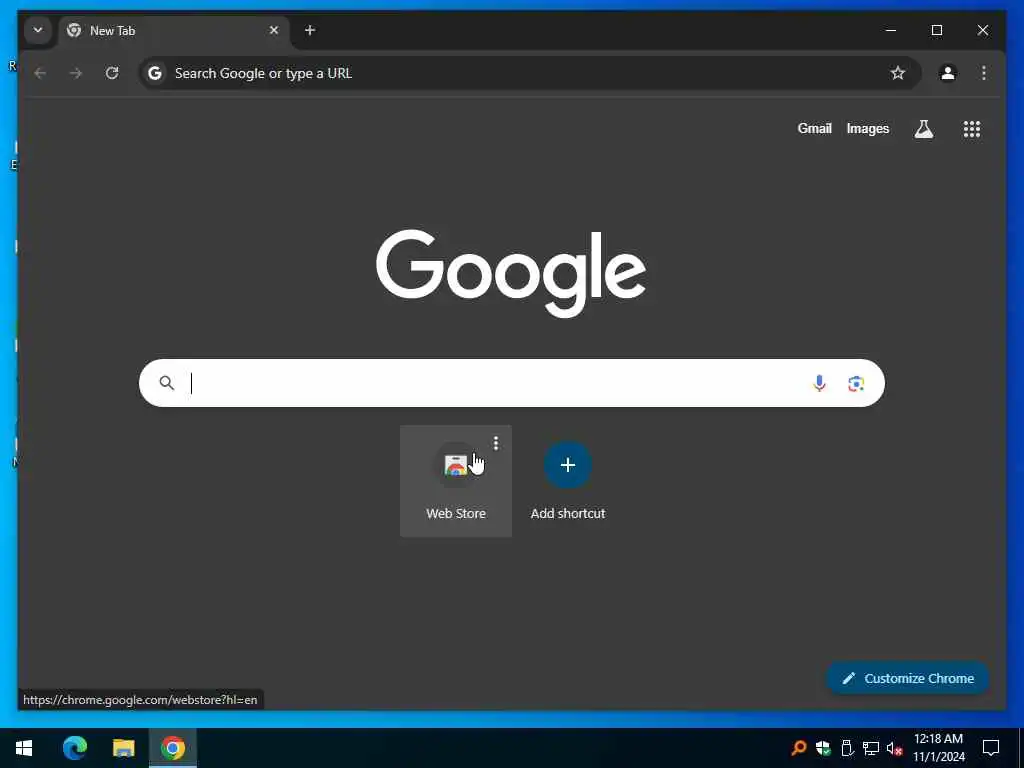Image resolution: width=1024 pixels, height=768 pixels.
Task: Open the Chrome three-dot menu
Action: point(984,73)
